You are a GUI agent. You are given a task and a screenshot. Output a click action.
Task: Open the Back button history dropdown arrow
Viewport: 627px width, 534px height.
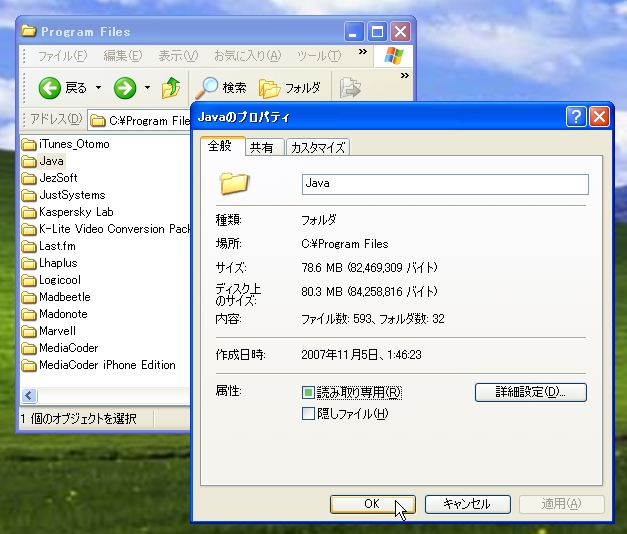pyautogui.click(x=98, y=88)
